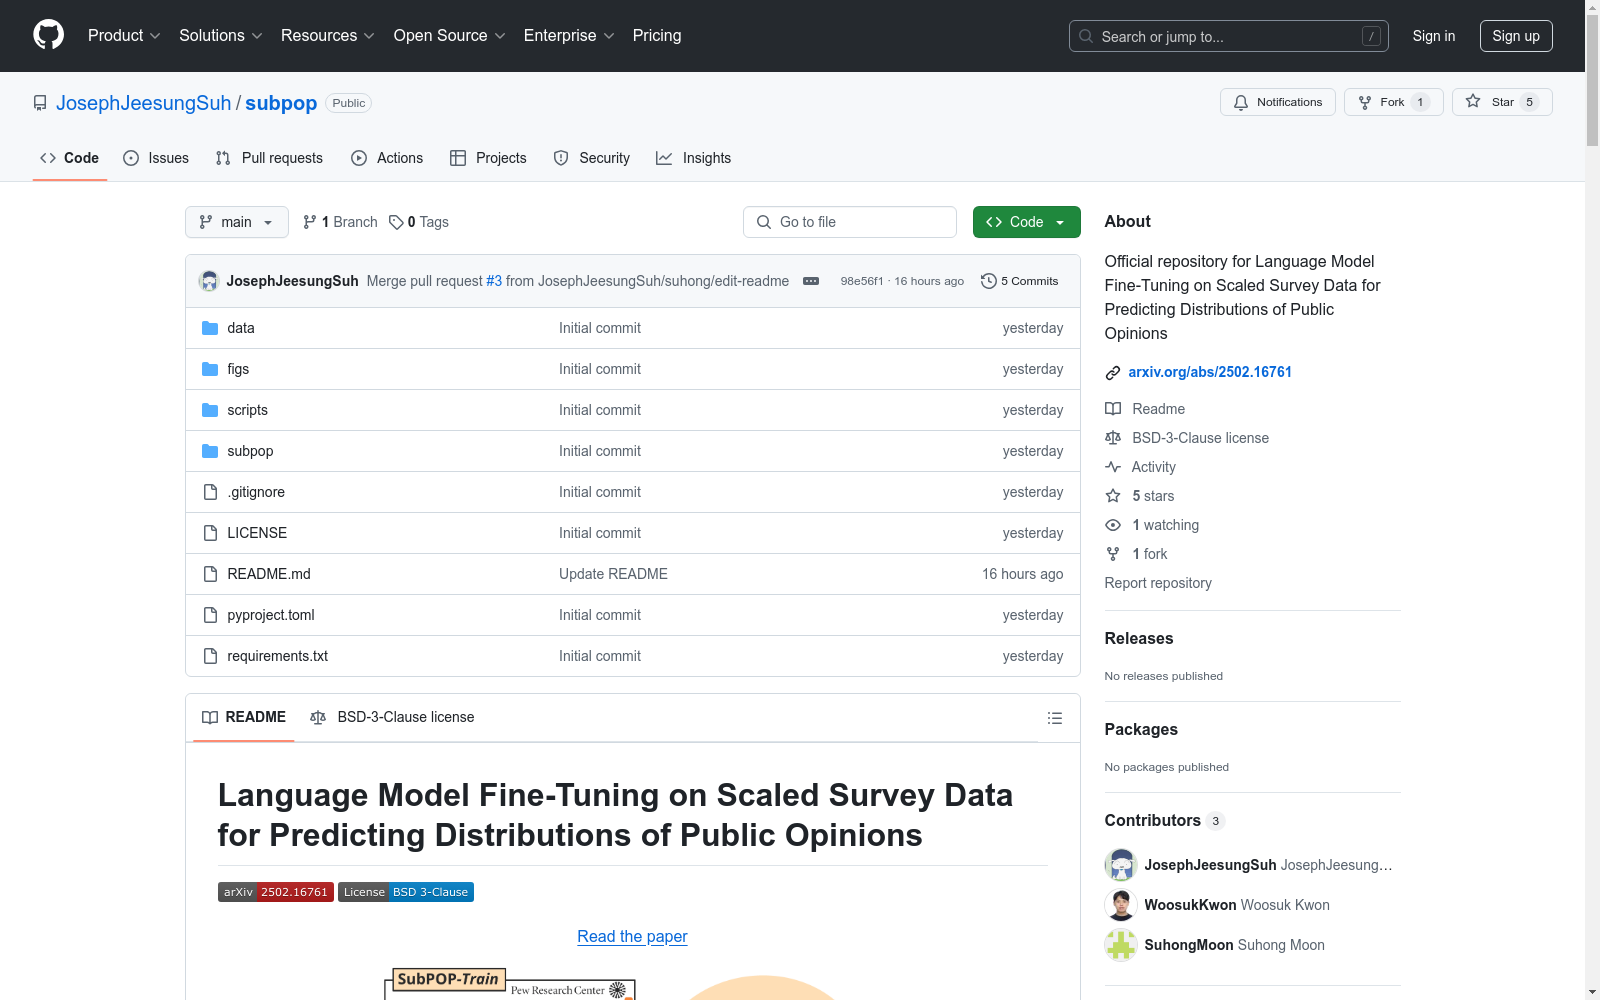Click the Readme book icon in About
The width and height of the screenshot is (1600, 1000).
[x=1113, y=409]
